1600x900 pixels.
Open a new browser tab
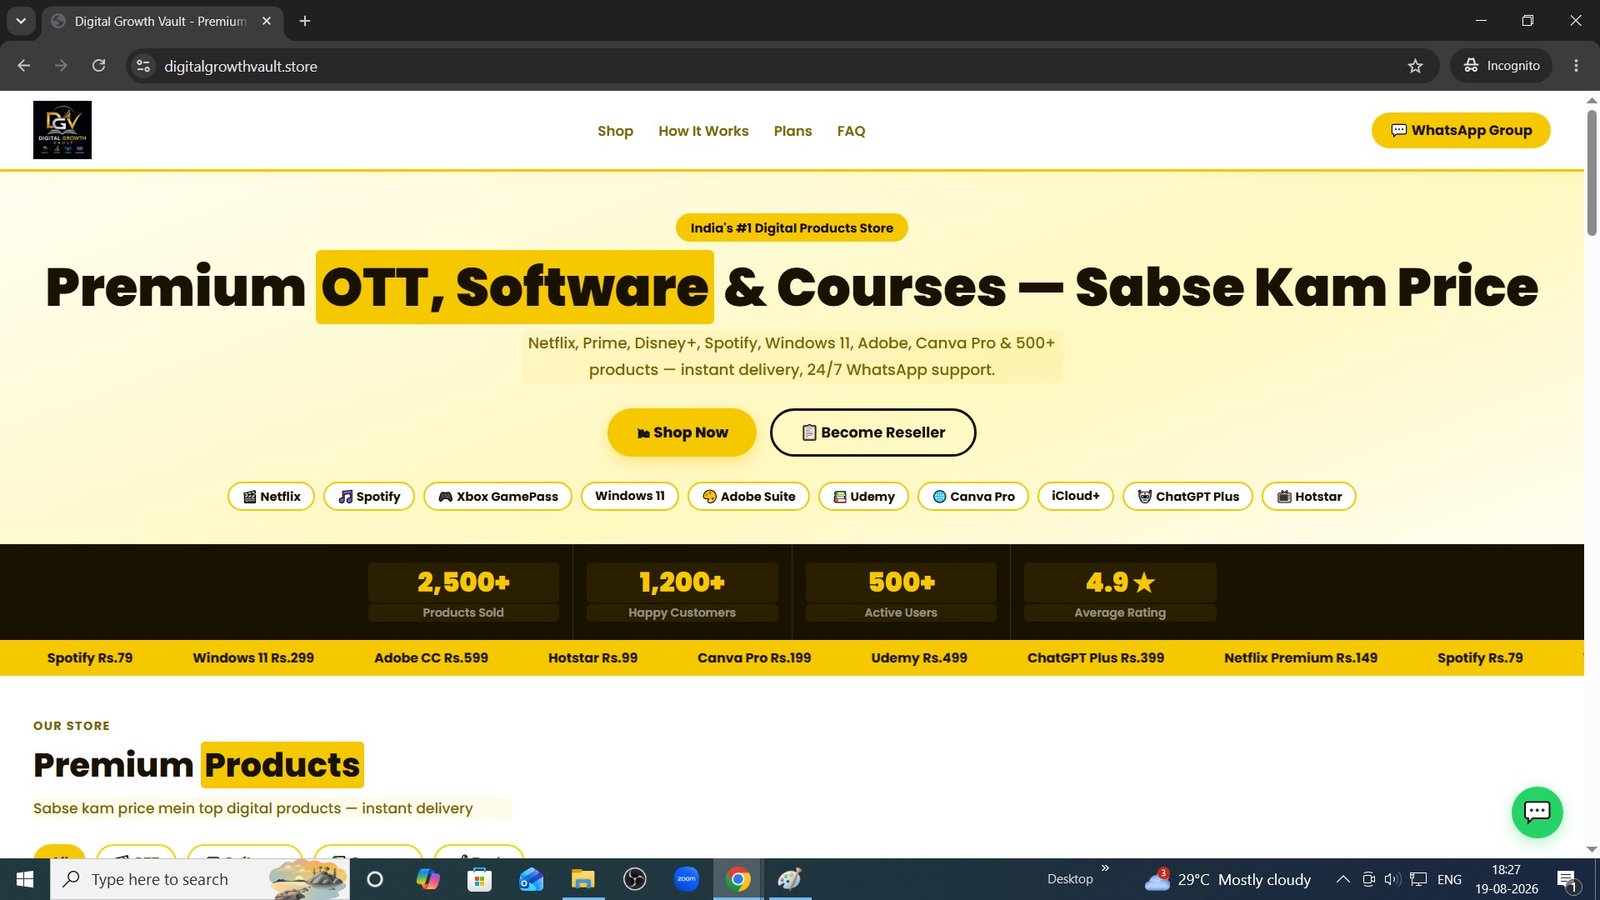305,21
